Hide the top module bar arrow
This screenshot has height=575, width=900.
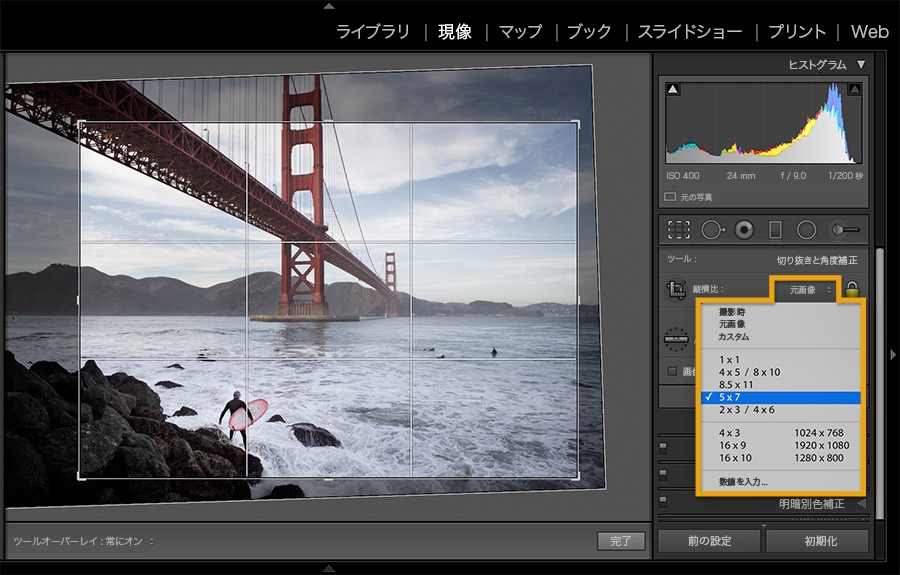coord(329,6)
